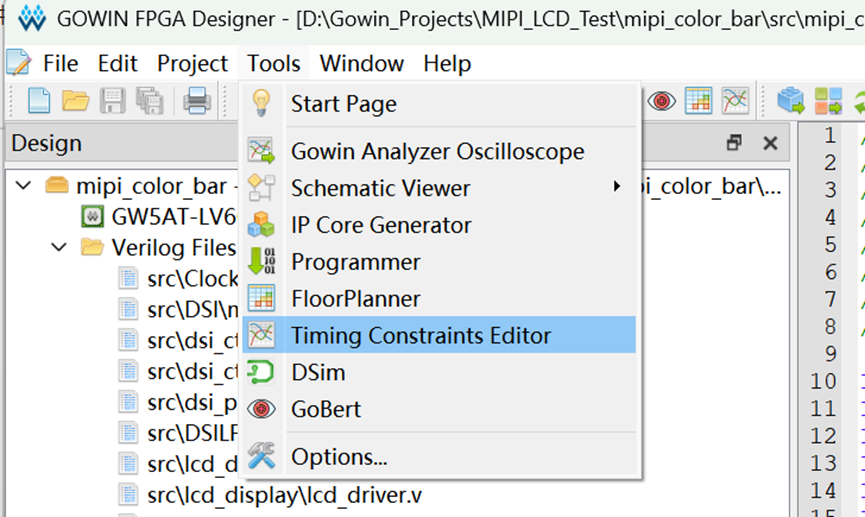Click the Programmer download arrow icon
This screenshot has height=517, width=865.
pos(261,262)
